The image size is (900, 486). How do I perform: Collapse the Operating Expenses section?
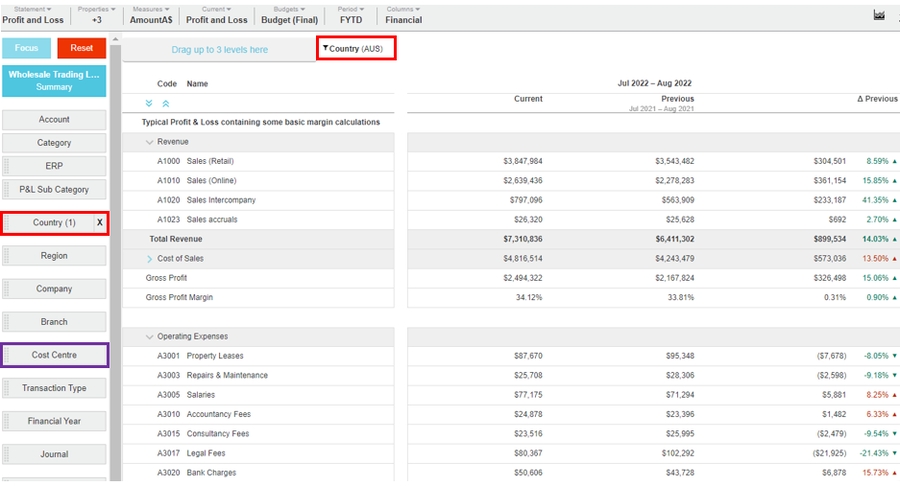tap(149, 337)
